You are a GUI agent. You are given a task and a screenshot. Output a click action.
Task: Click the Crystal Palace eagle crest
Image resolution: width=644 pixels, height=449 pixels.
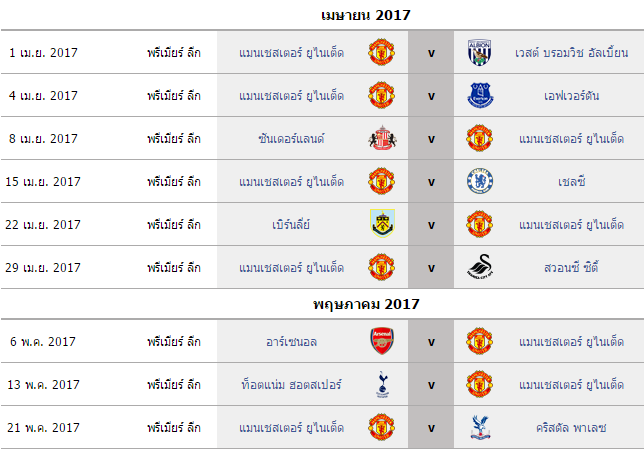480,427
